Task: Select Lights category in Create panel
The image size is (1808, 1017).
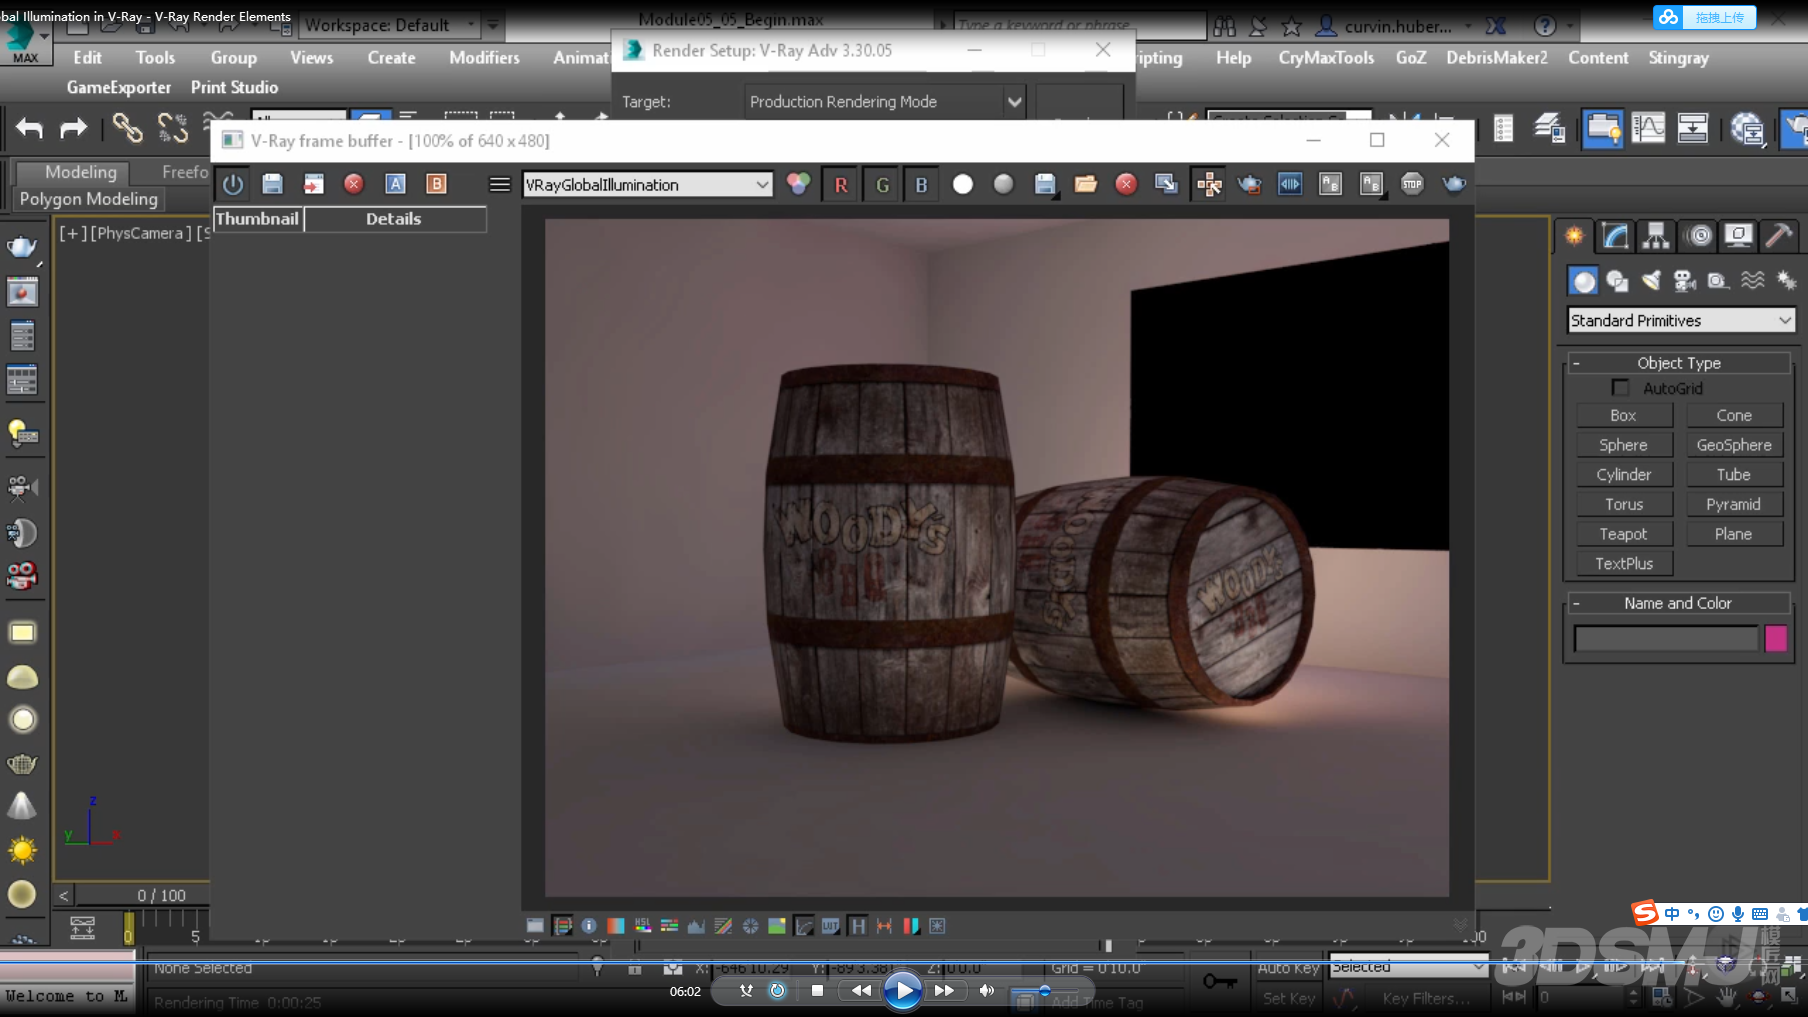Action: tap(1651, 281)
